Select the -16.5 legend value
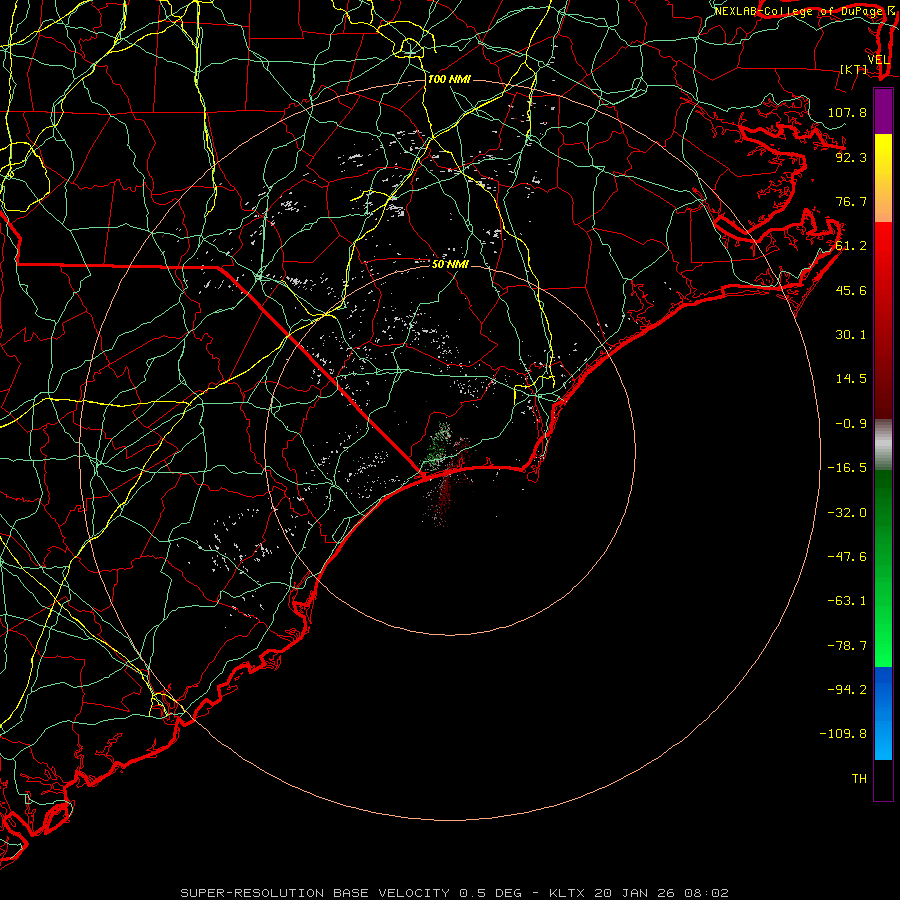The width and height of the screenshot is (900, 900). 847,468
